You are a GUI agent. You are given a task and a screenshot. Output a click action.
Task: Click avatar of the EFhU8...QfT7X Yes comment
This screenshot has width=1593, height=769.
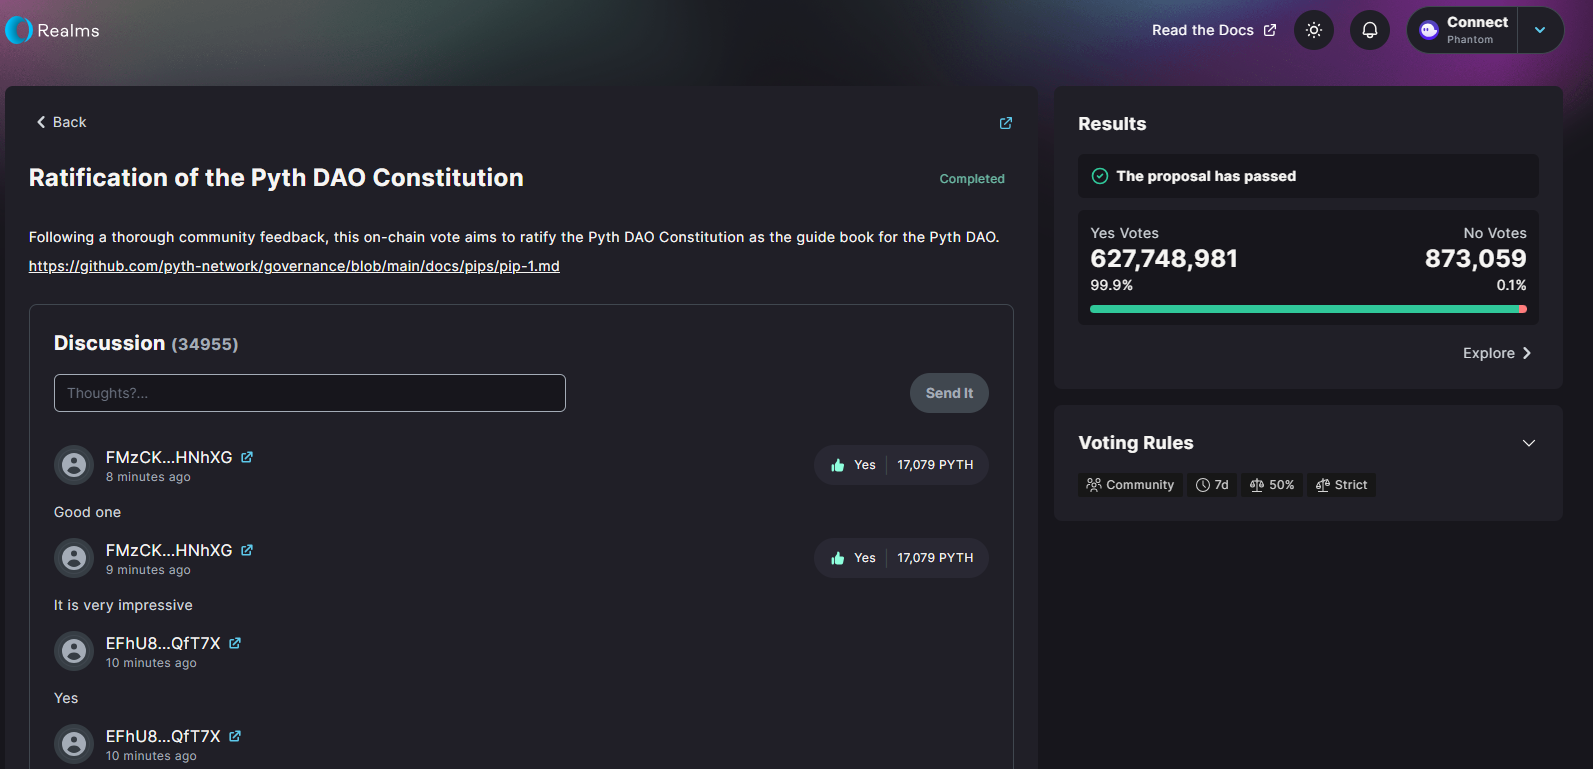click(x=74, y=651)
